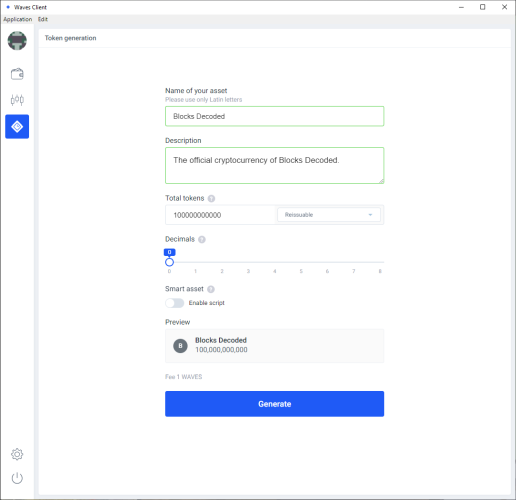This screenshot has height=500, width=516.
Task: Click the B asset logo in preview
Action: click(x=180, y=346)
